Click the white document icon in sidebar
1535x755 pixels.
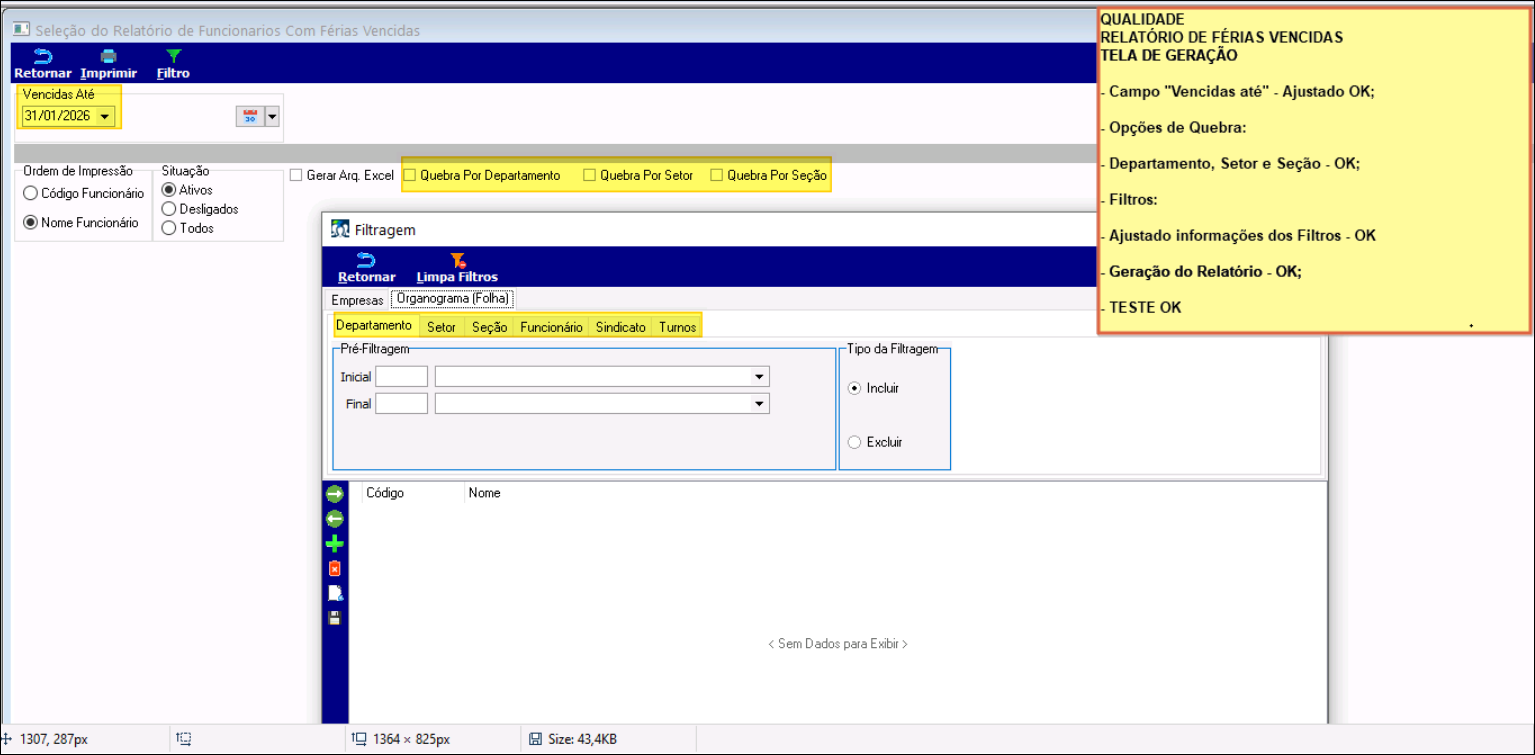(334, 593)
